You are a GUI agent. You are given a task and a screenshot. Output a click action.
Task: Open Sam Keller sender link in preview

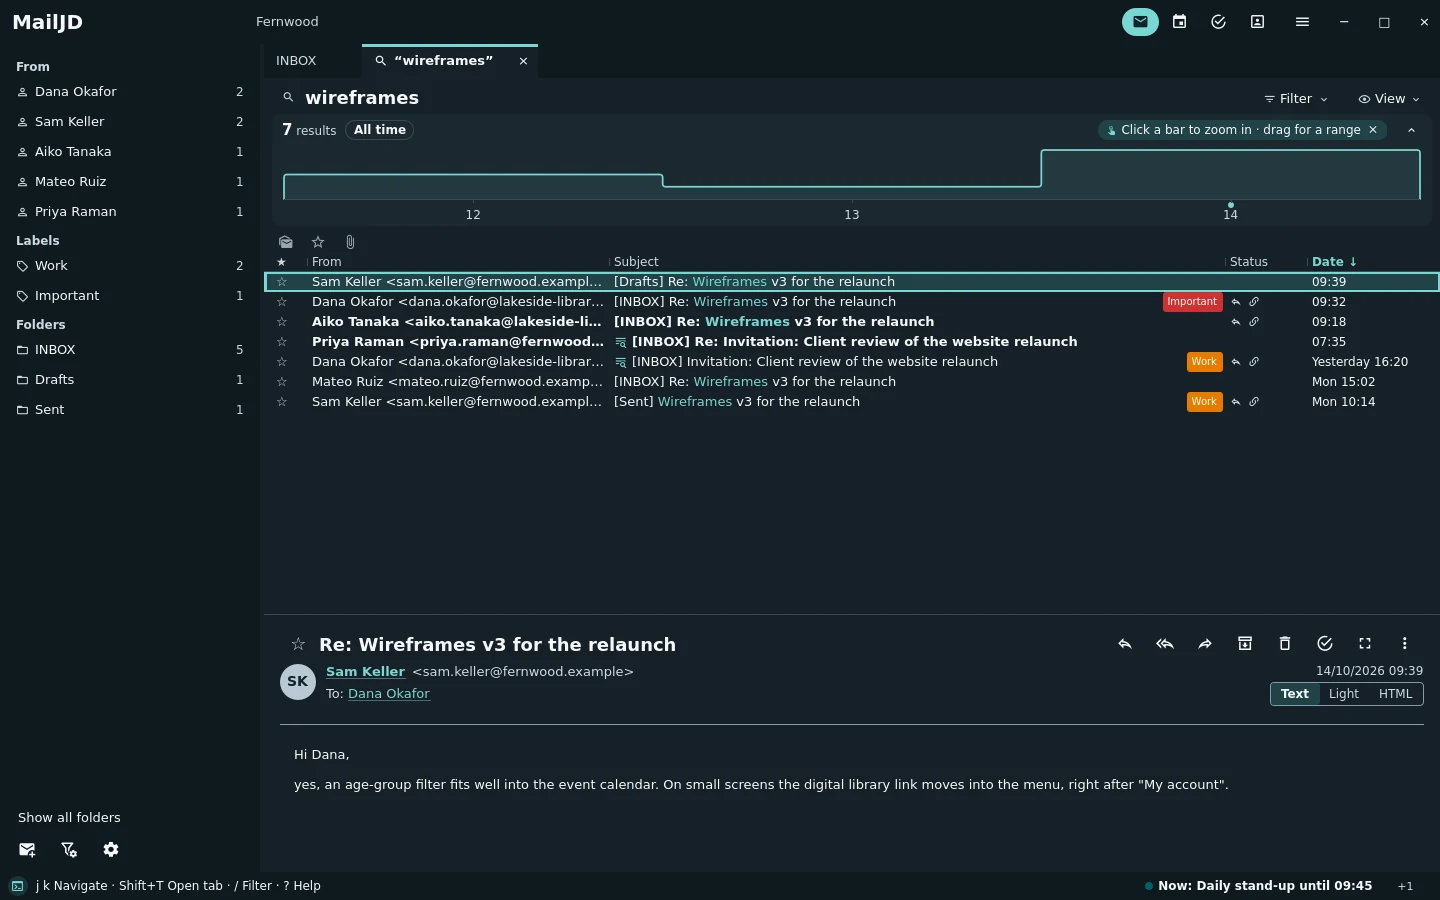tap(365, 672)
